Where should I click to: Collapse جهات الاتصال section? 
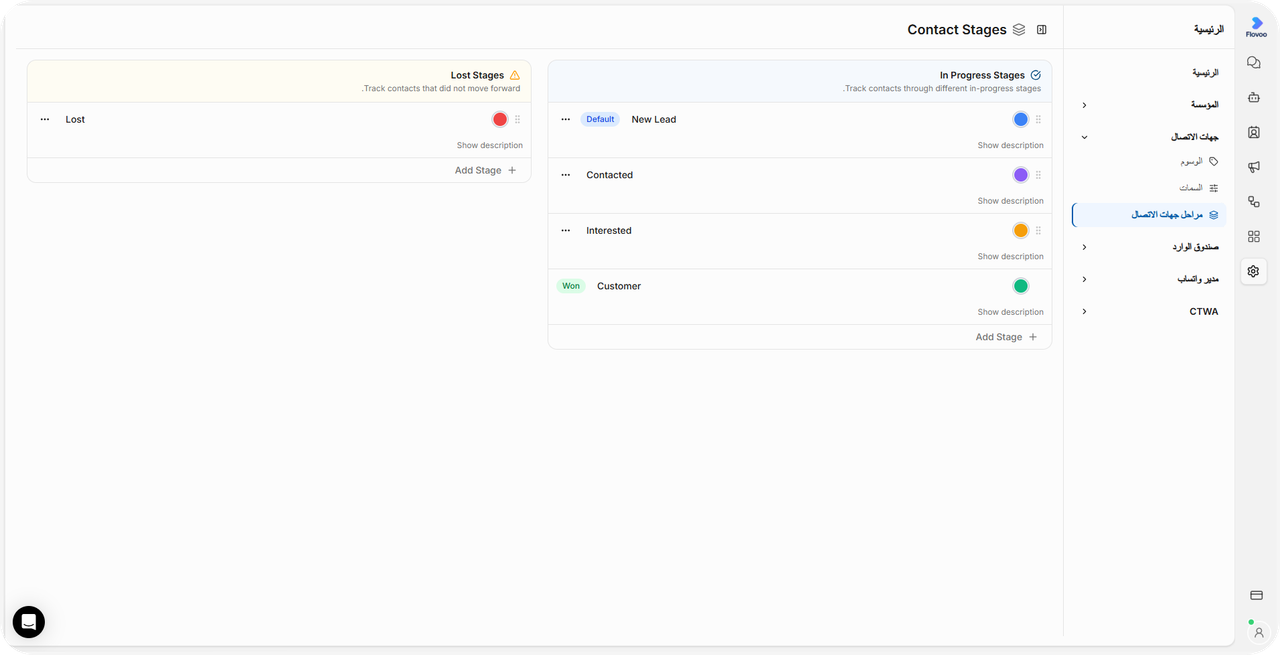(1084, 137)
